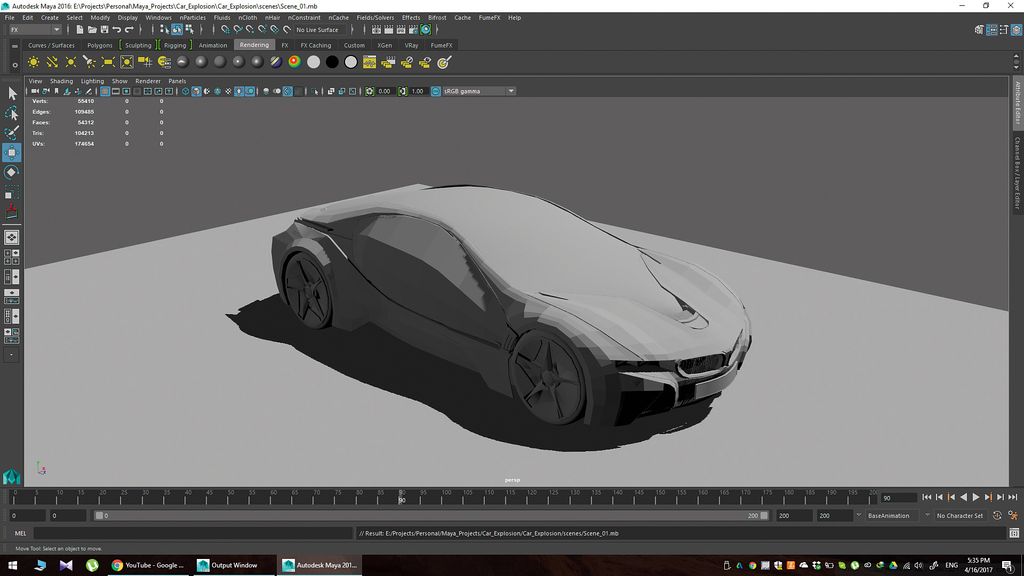Toggle the No Live Surface button
Viewport: 1024px width, 576px height.
(318, 29)
